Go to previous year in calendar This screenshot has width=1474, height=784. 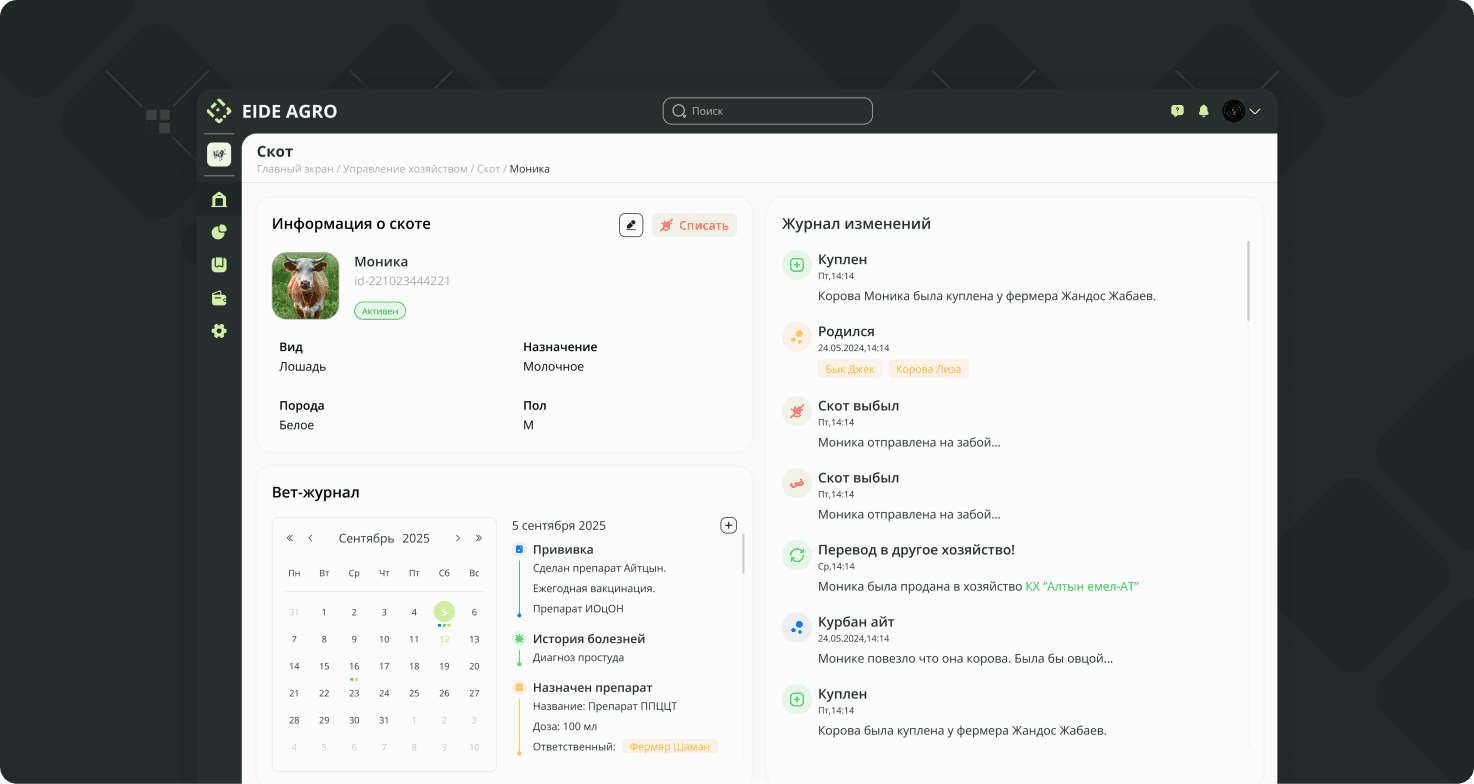(x=290, y=538)
